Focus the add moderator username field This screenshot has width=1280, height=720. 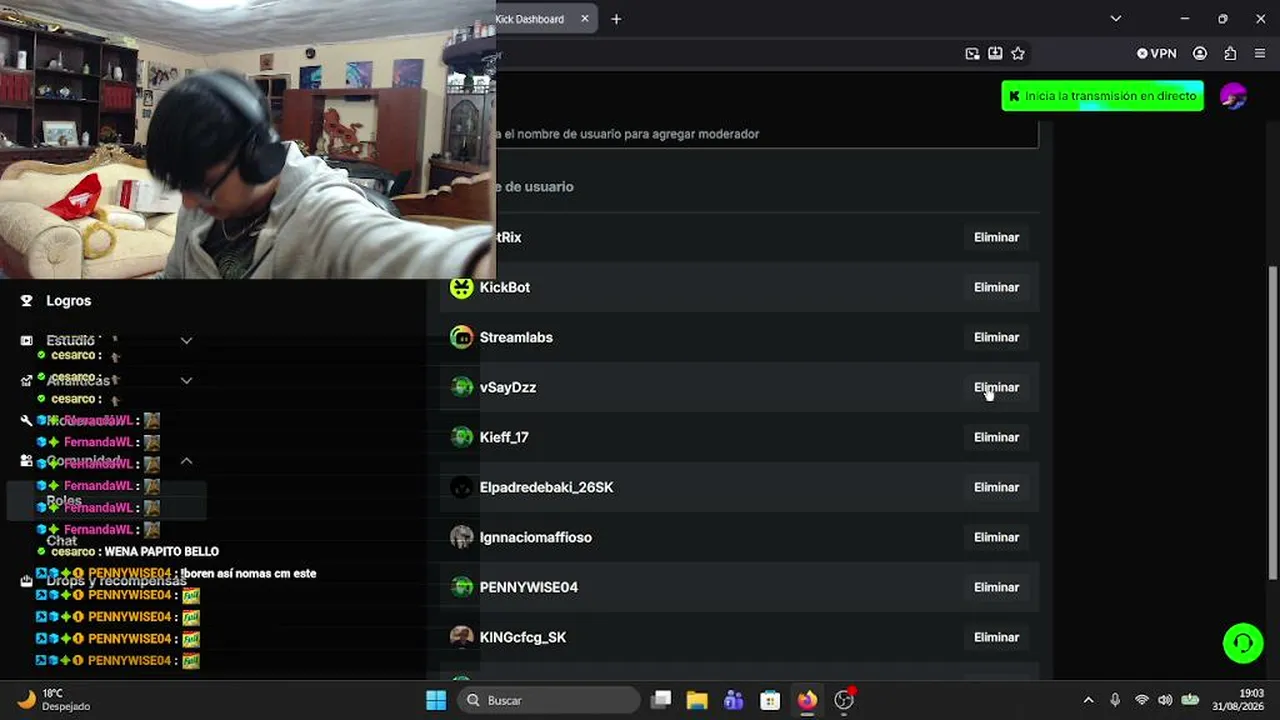tap(767, 134)
